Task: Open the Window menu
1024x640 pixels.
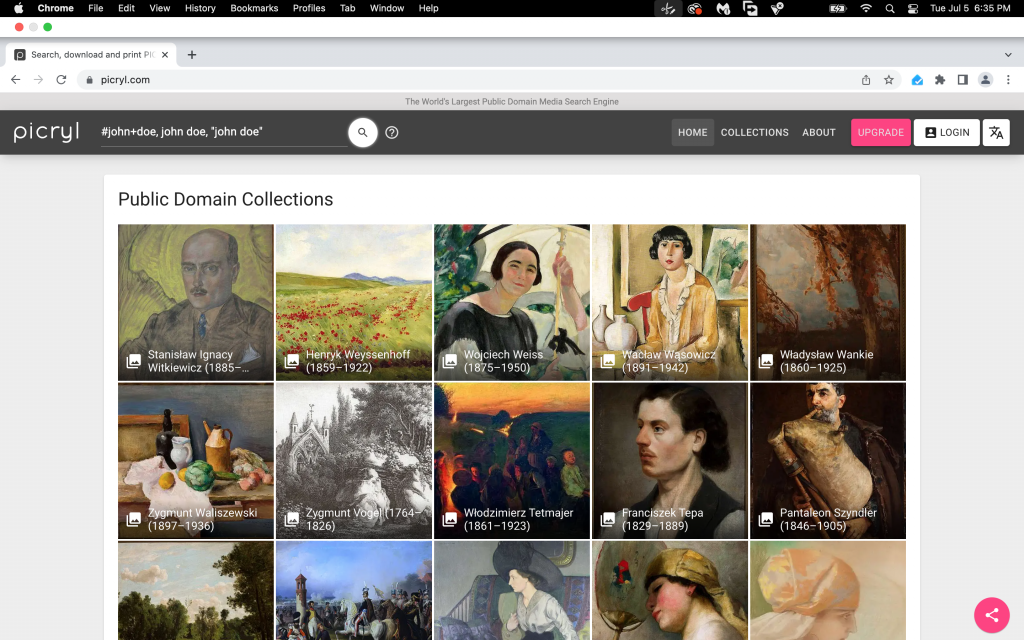Action: [x=387, y=8]
